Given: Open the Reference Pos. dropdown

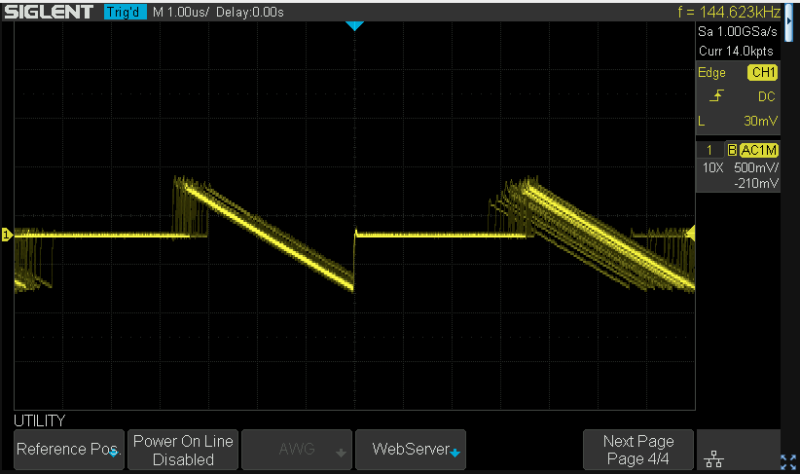Looking at the screenshot, I should [68, 450].
